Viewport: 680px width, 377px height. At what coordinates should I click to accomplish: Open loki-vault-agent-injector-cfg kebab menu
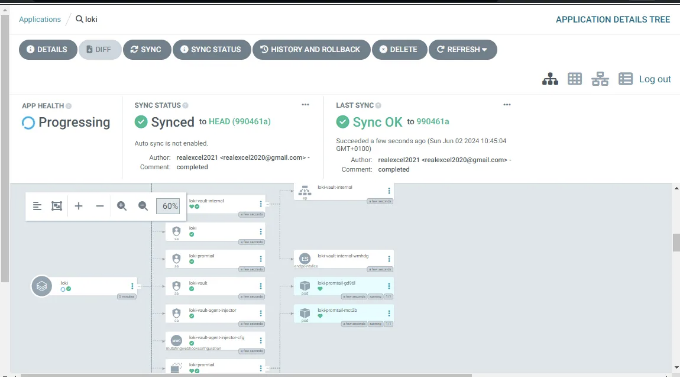(x=261, y=341)
